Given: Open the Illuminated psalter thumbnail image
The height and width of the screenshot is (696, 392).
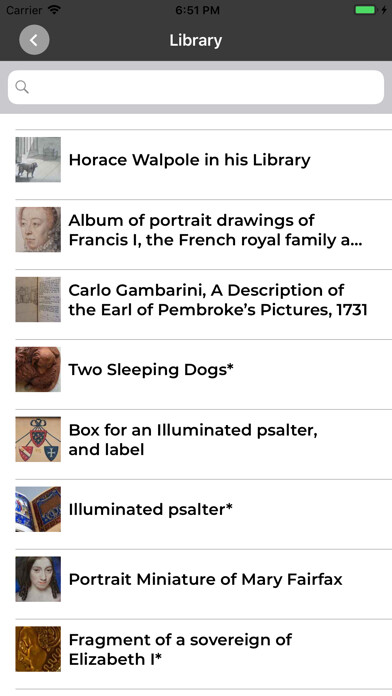Looking at the screenshot, I should pos(38,509).
